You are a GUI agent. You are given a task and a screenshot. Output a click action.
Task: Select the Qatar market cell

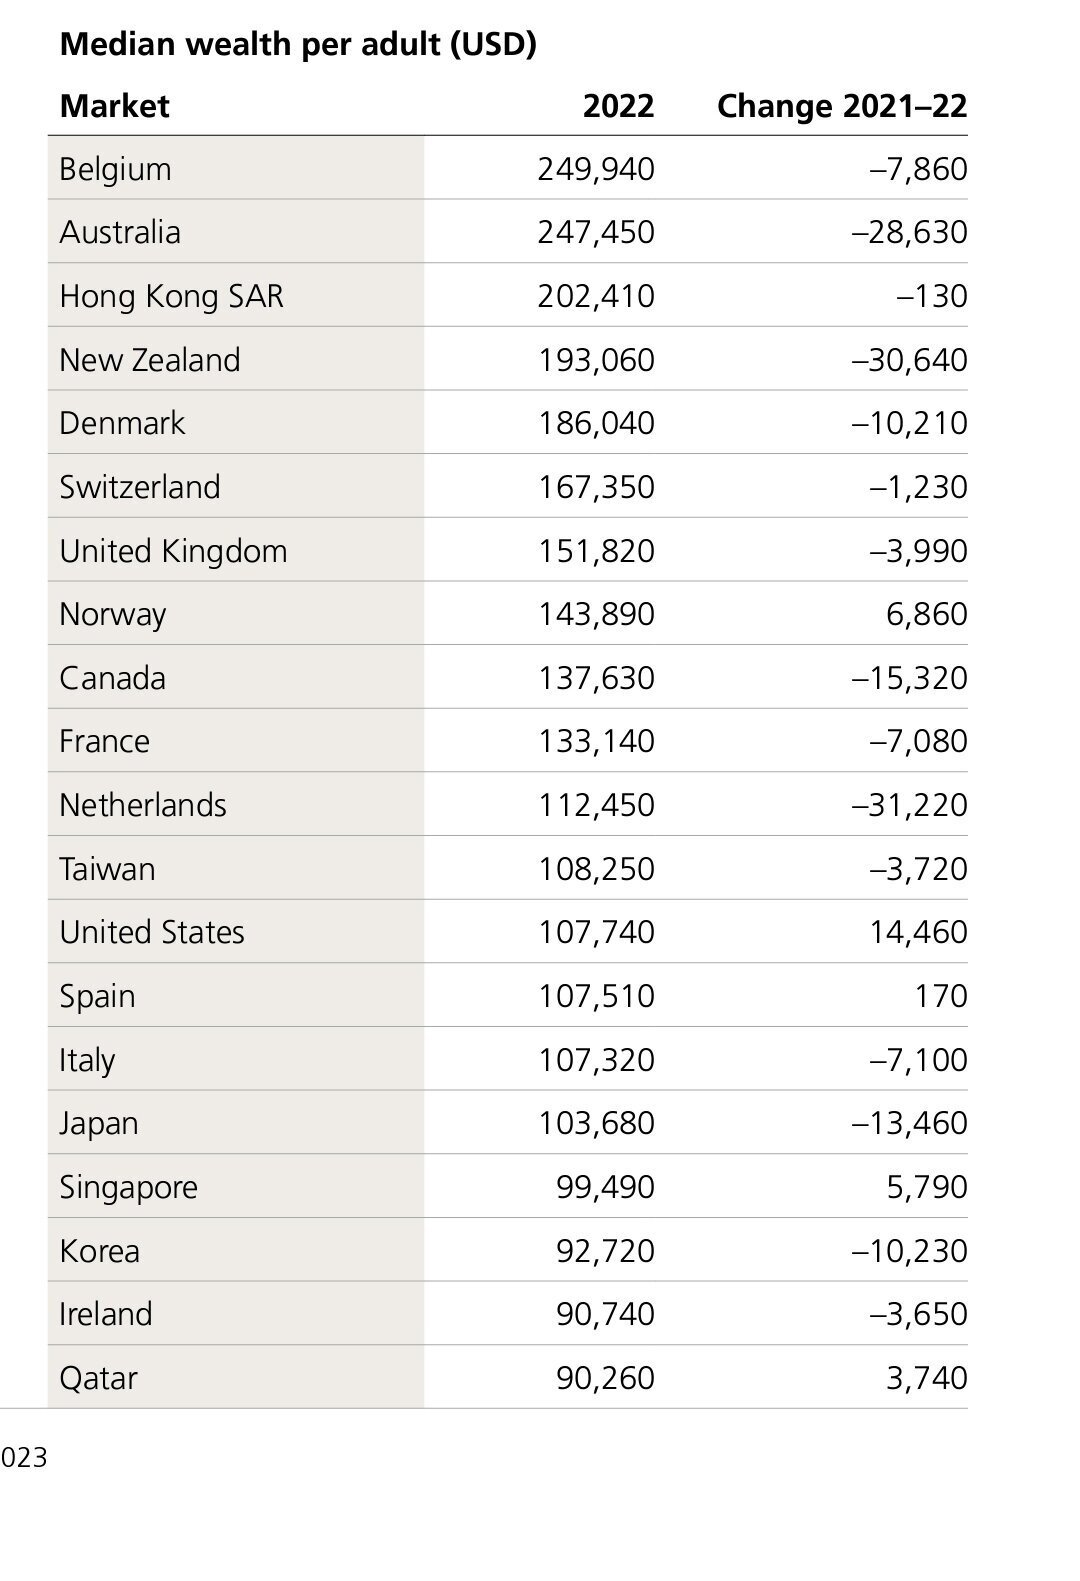click(99, 1378)
